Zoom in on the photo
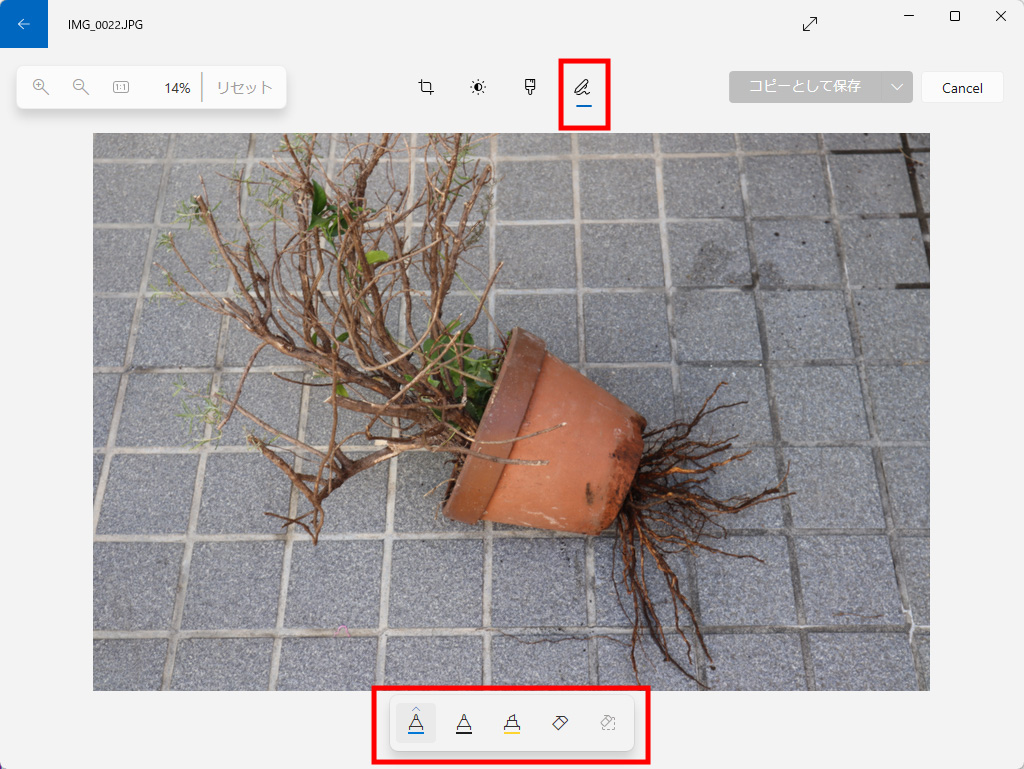 tap(40, 87)
